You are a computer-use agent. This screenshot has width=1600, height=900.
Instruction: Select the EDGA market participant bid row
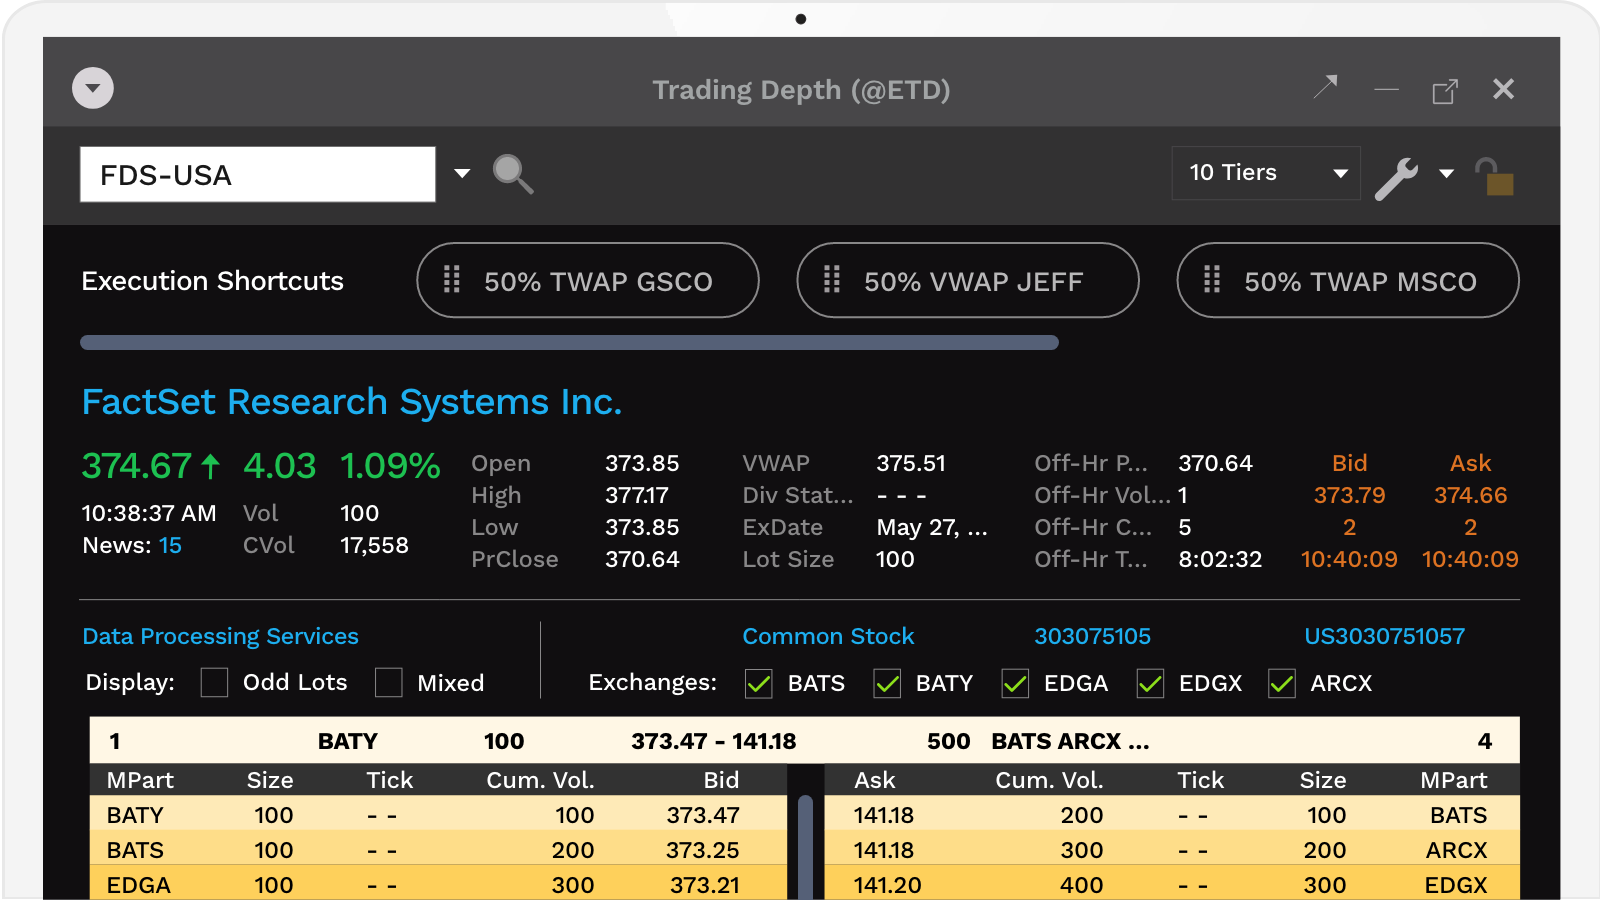[x=438, y=884]
